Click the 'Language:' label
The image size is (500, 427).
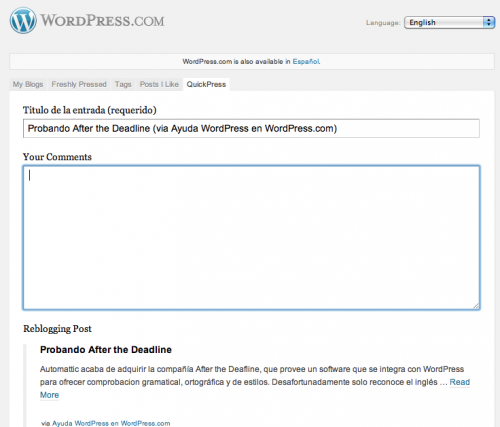coord(383,23)
